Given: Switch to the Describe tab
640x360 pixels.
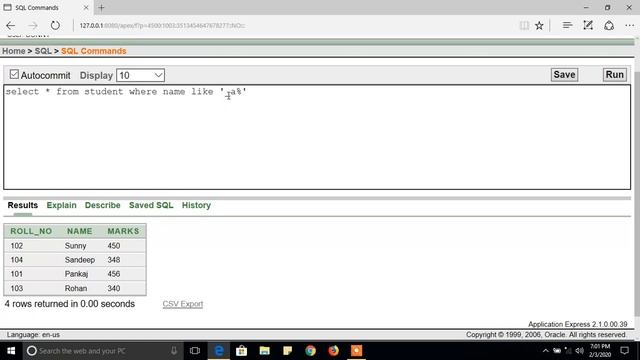Looking at the screenshot, I should tap(102, 205).
